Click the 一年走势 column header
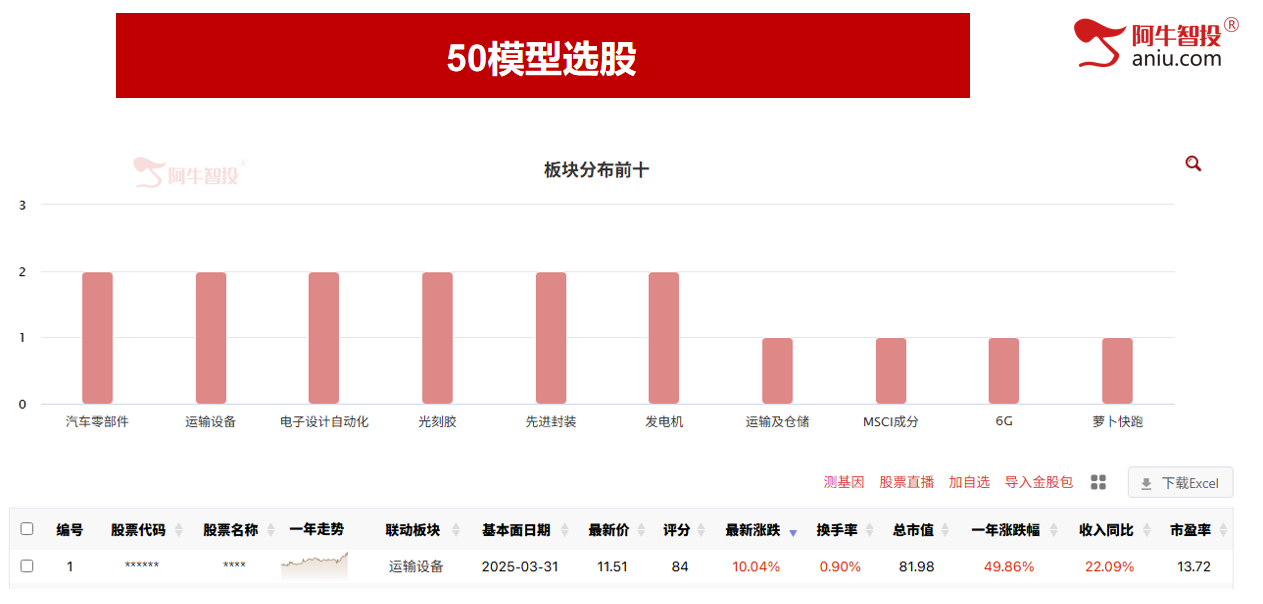Viewport: 1263px width, 604px height. point(316,530)
